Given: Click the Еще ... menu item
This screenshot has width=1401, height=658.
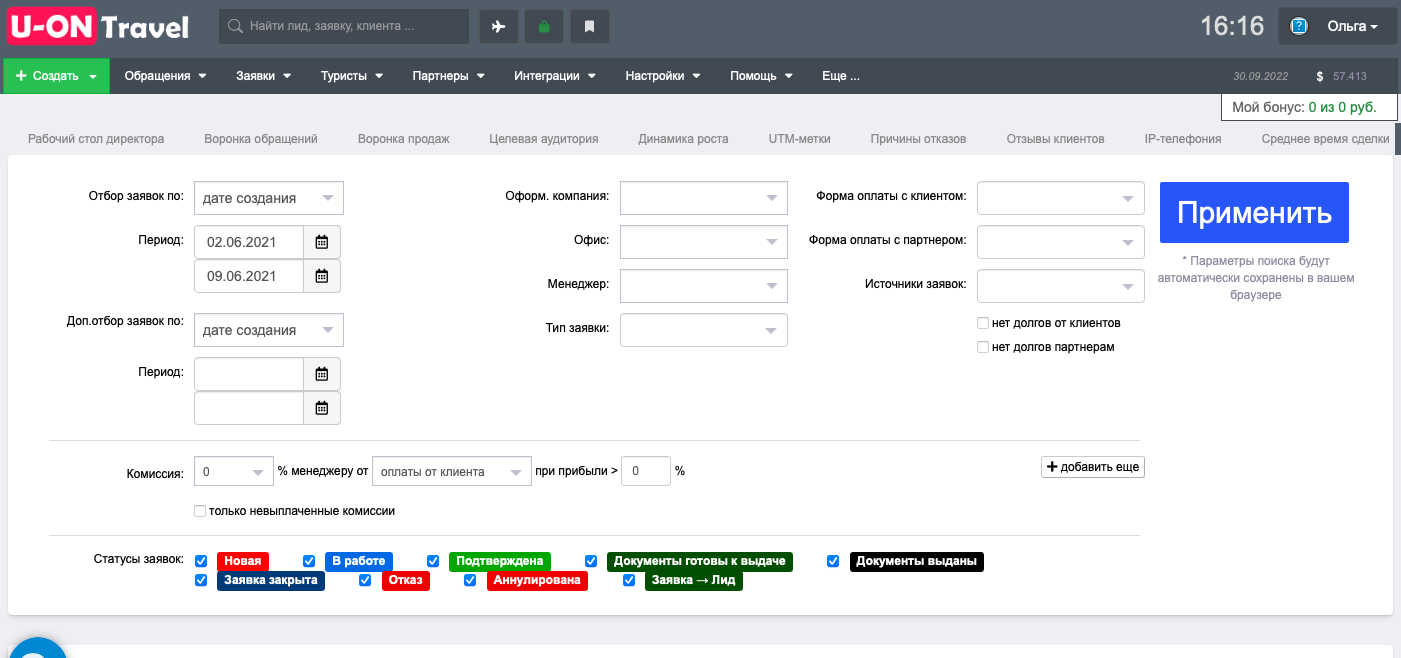Looking at the screenshot, I should pyautogui.click(x=840, y=76).
